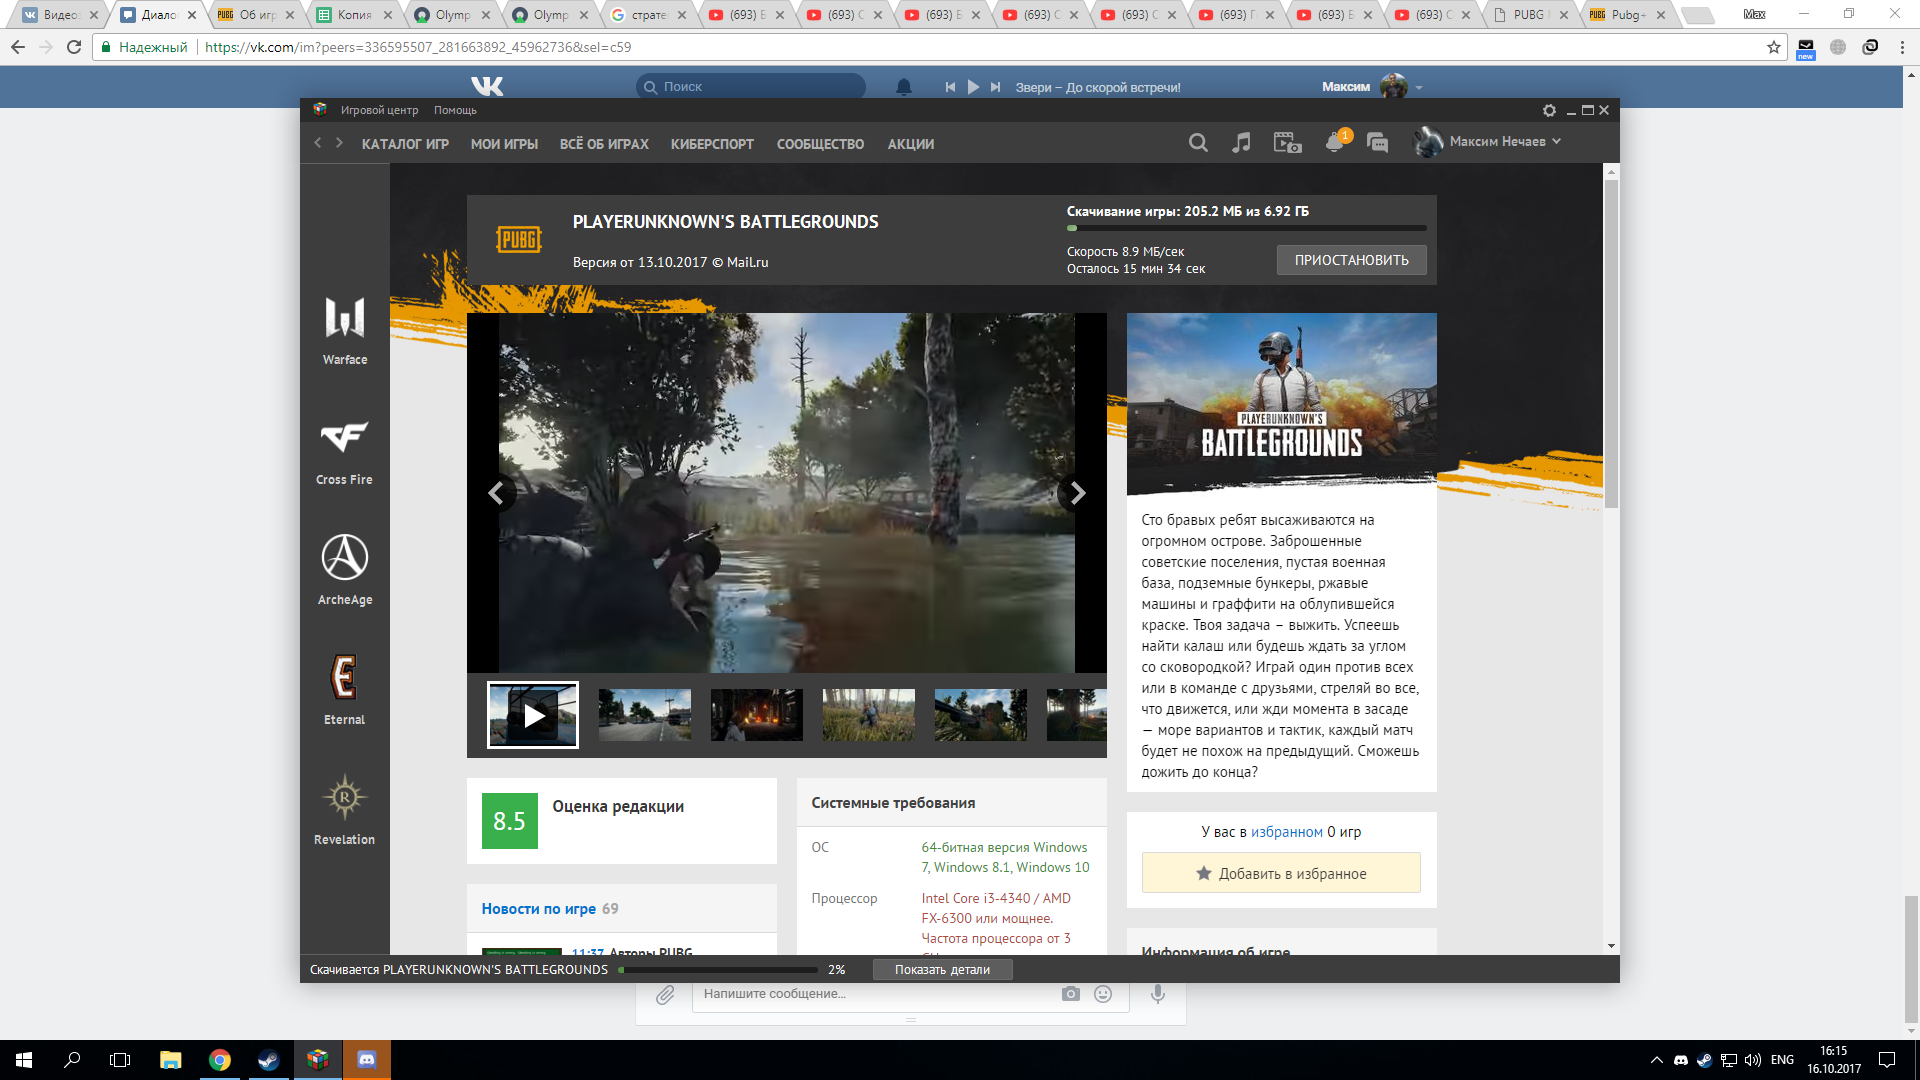Click the search magnifier in Game Center
This screenshot has width=1920, height=1080.
[1198, 143]
